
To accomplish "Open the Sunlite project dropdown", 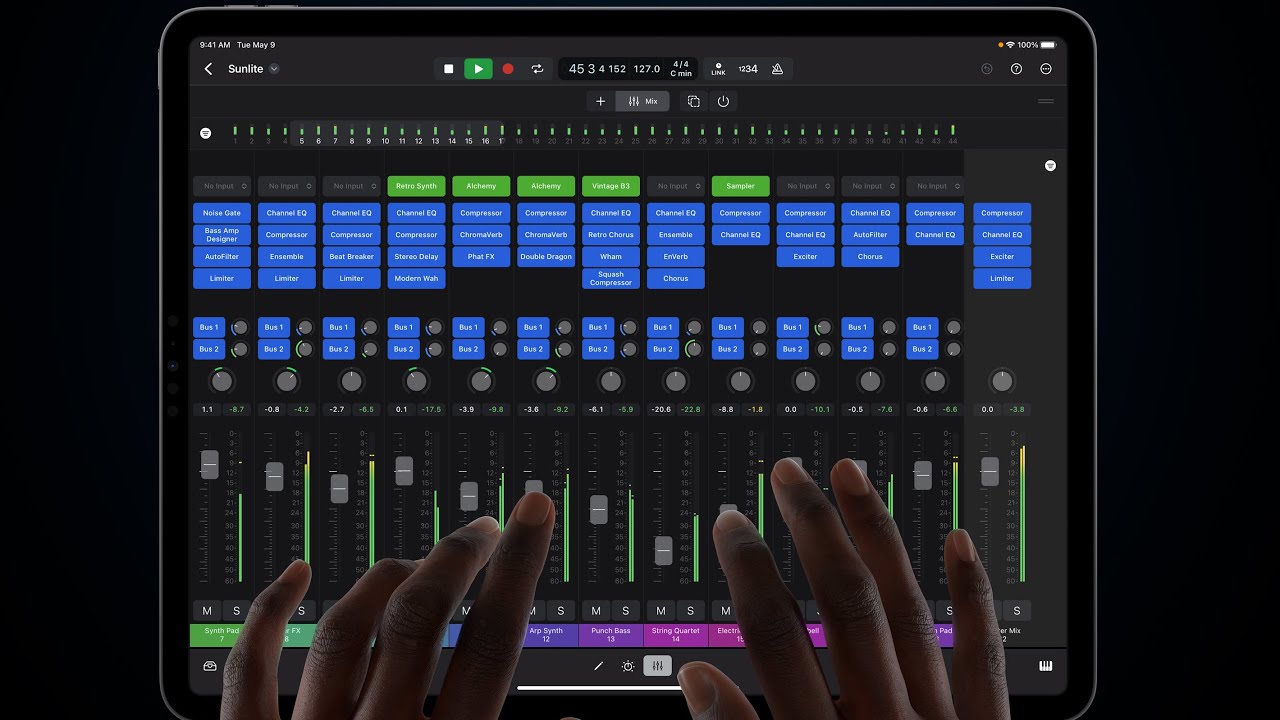I will (274, 69).
